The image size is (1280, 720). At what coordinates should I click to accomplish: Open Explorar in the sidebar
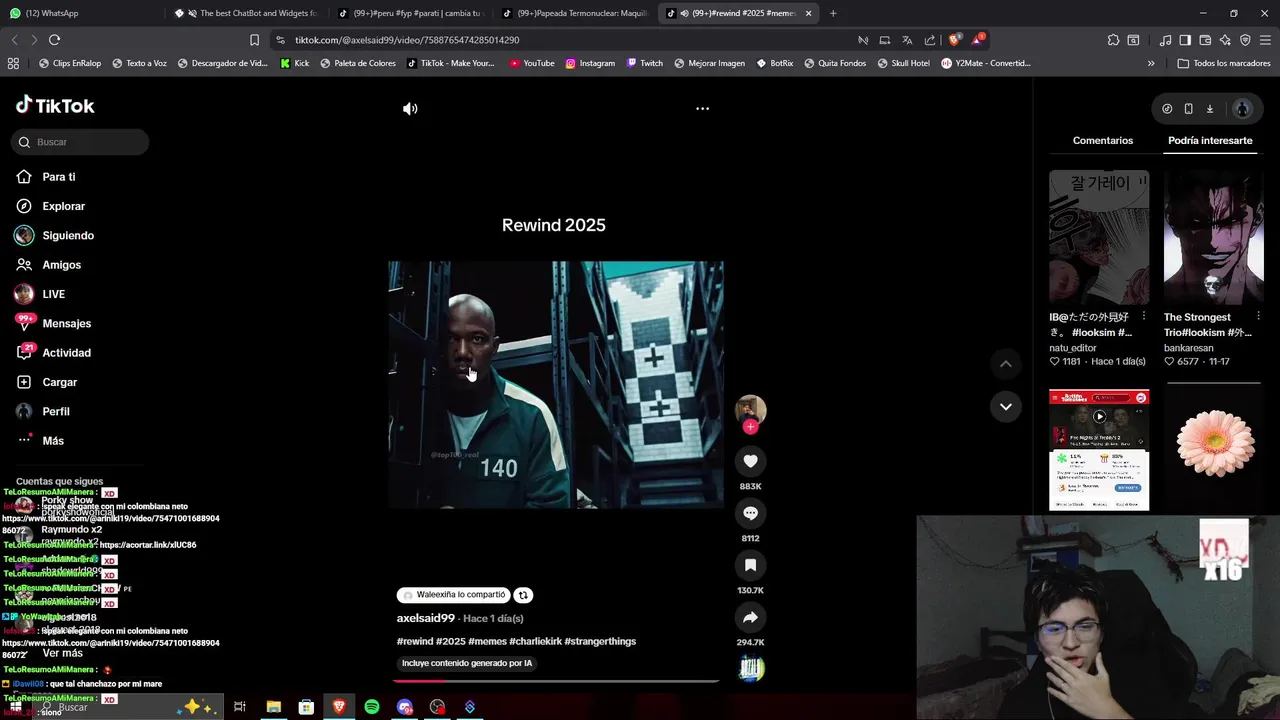pyautogui.click(x=63, y=206)
